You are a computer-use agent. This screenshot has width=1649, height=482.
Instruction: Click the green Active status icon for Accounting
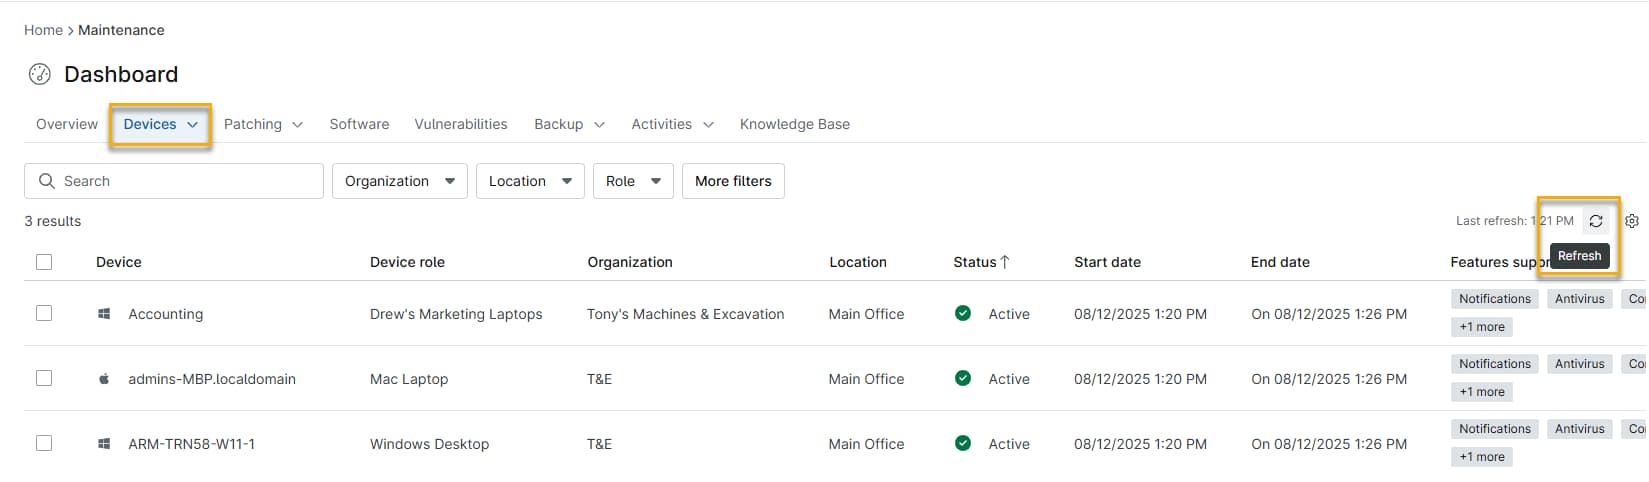point(963,314)
